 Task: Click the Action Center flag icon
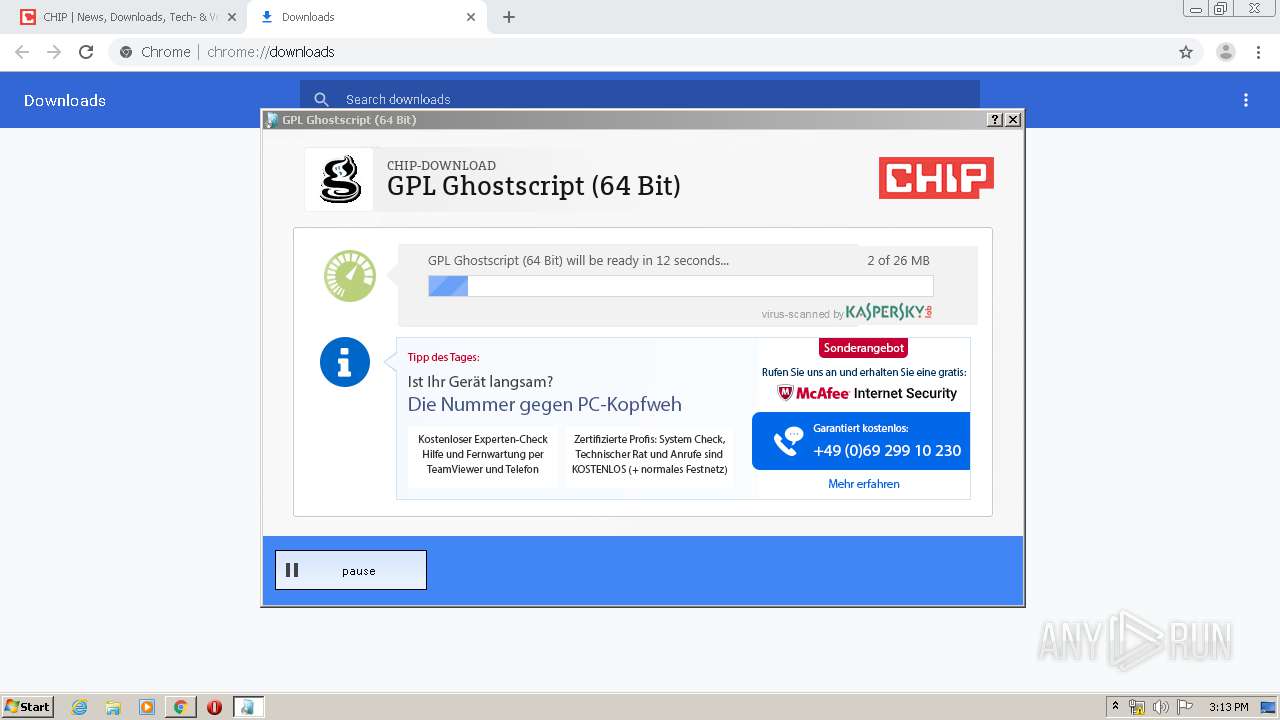click(x=1185, y=707)
